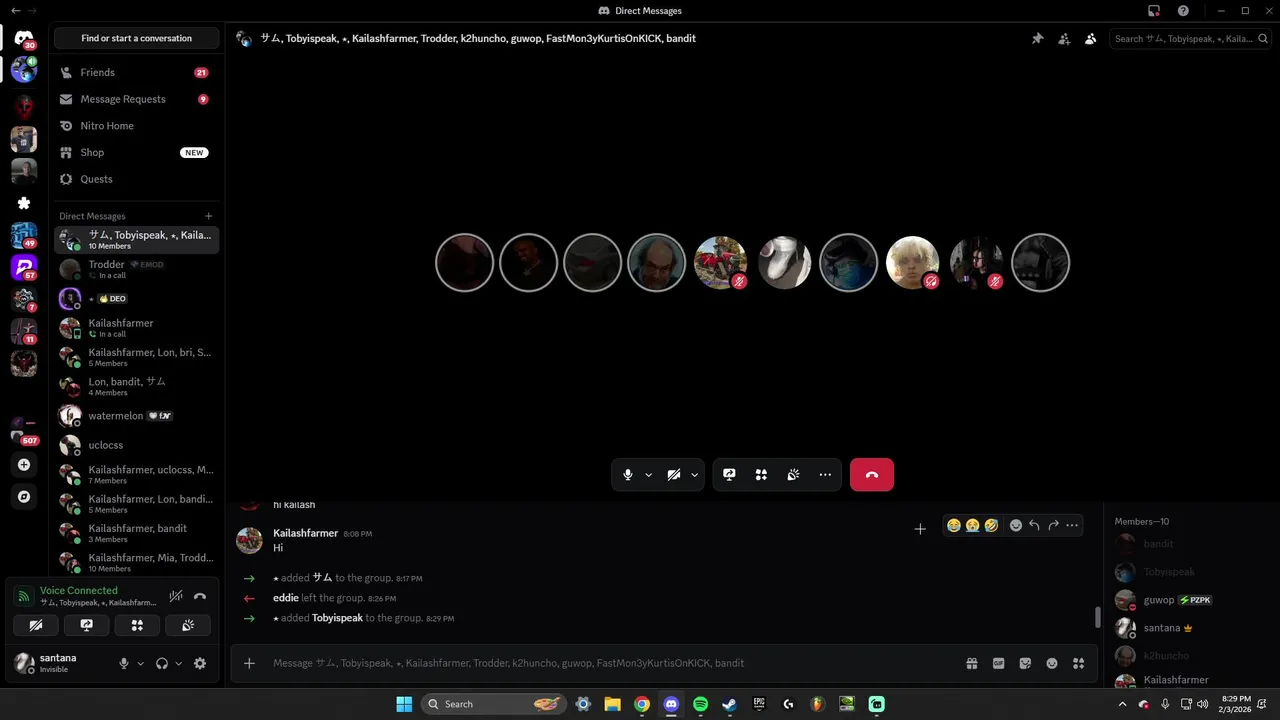Open more options in the call bar

click(825, 475)
